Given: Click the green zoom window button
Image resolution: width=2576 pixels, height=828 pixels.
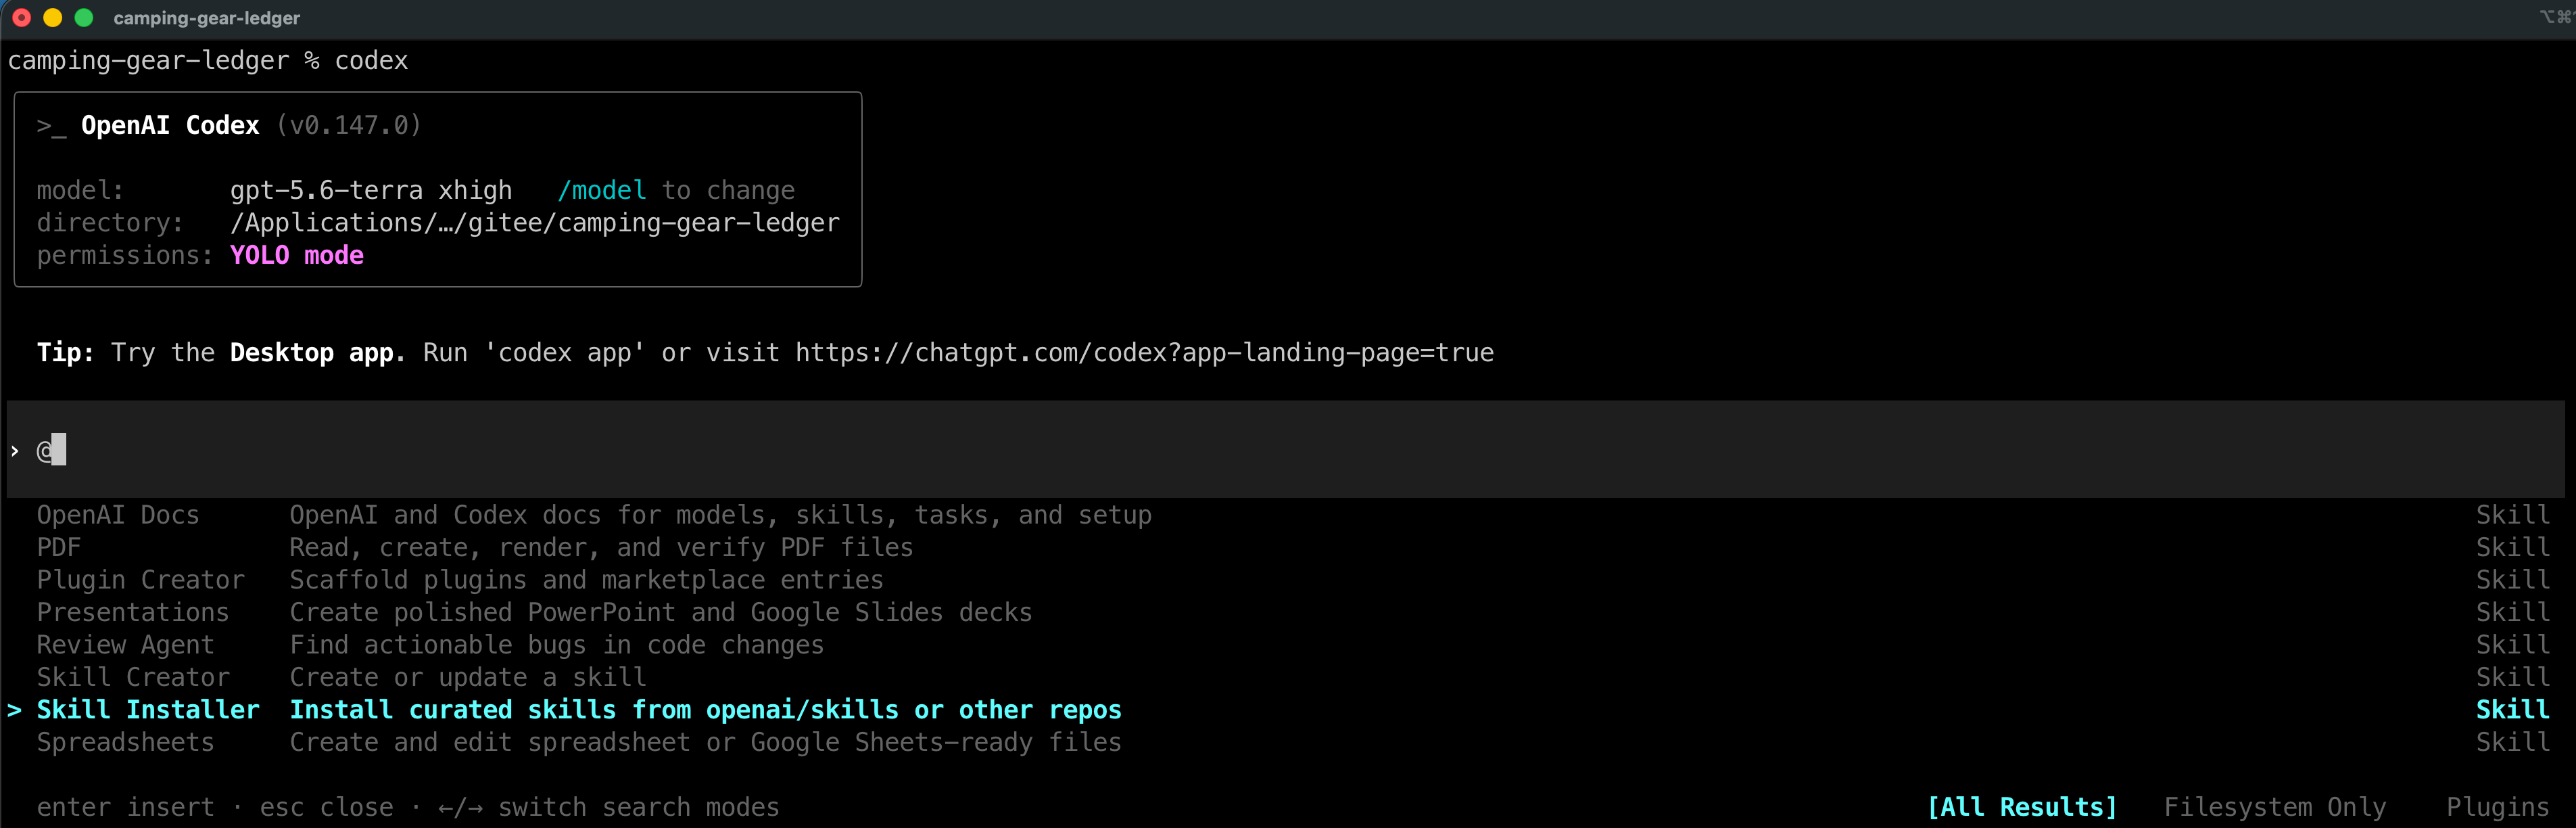Looking at the screenshot, I should (x=84, y=18).
